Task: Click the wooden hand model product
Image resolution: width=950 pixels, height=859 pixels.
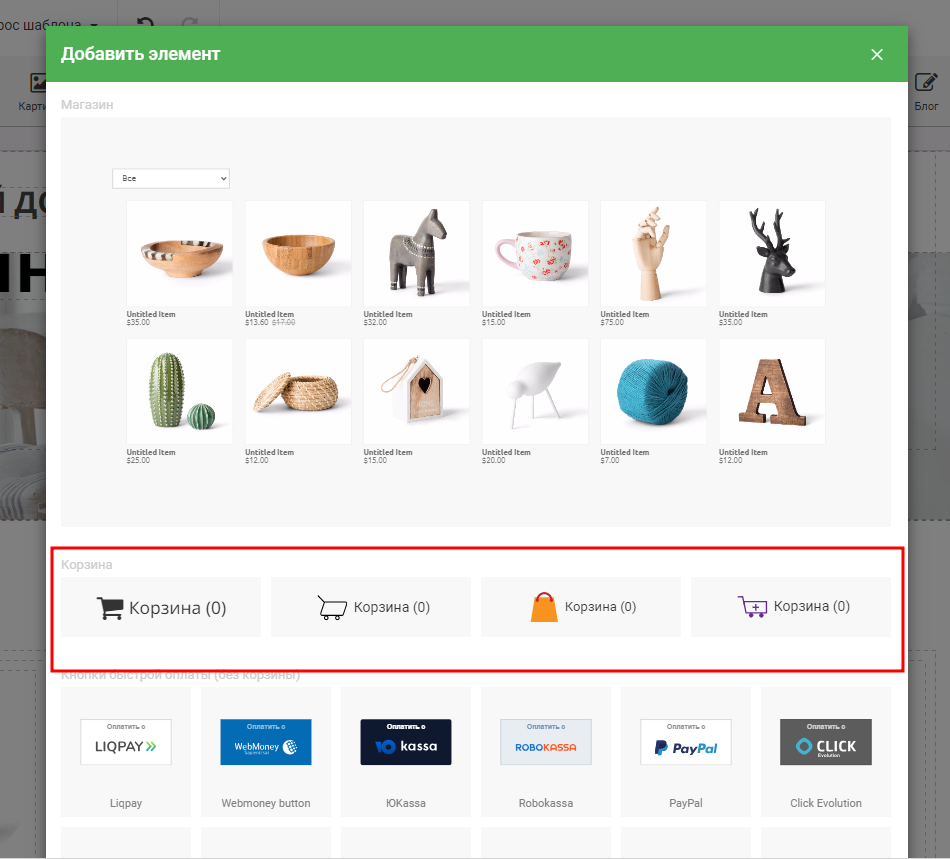Action: [x=653, y=254]
